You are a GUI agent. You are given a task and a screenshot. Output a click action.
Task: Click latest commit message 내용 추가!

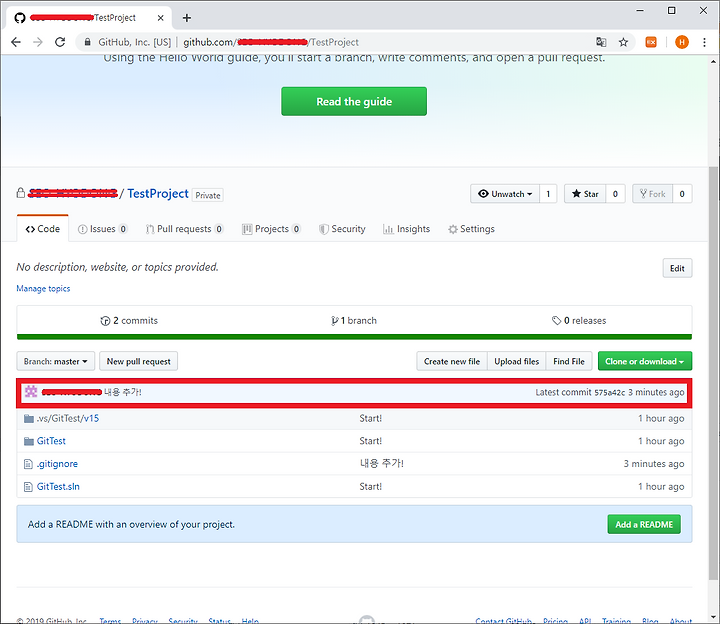tap(123, 392)
